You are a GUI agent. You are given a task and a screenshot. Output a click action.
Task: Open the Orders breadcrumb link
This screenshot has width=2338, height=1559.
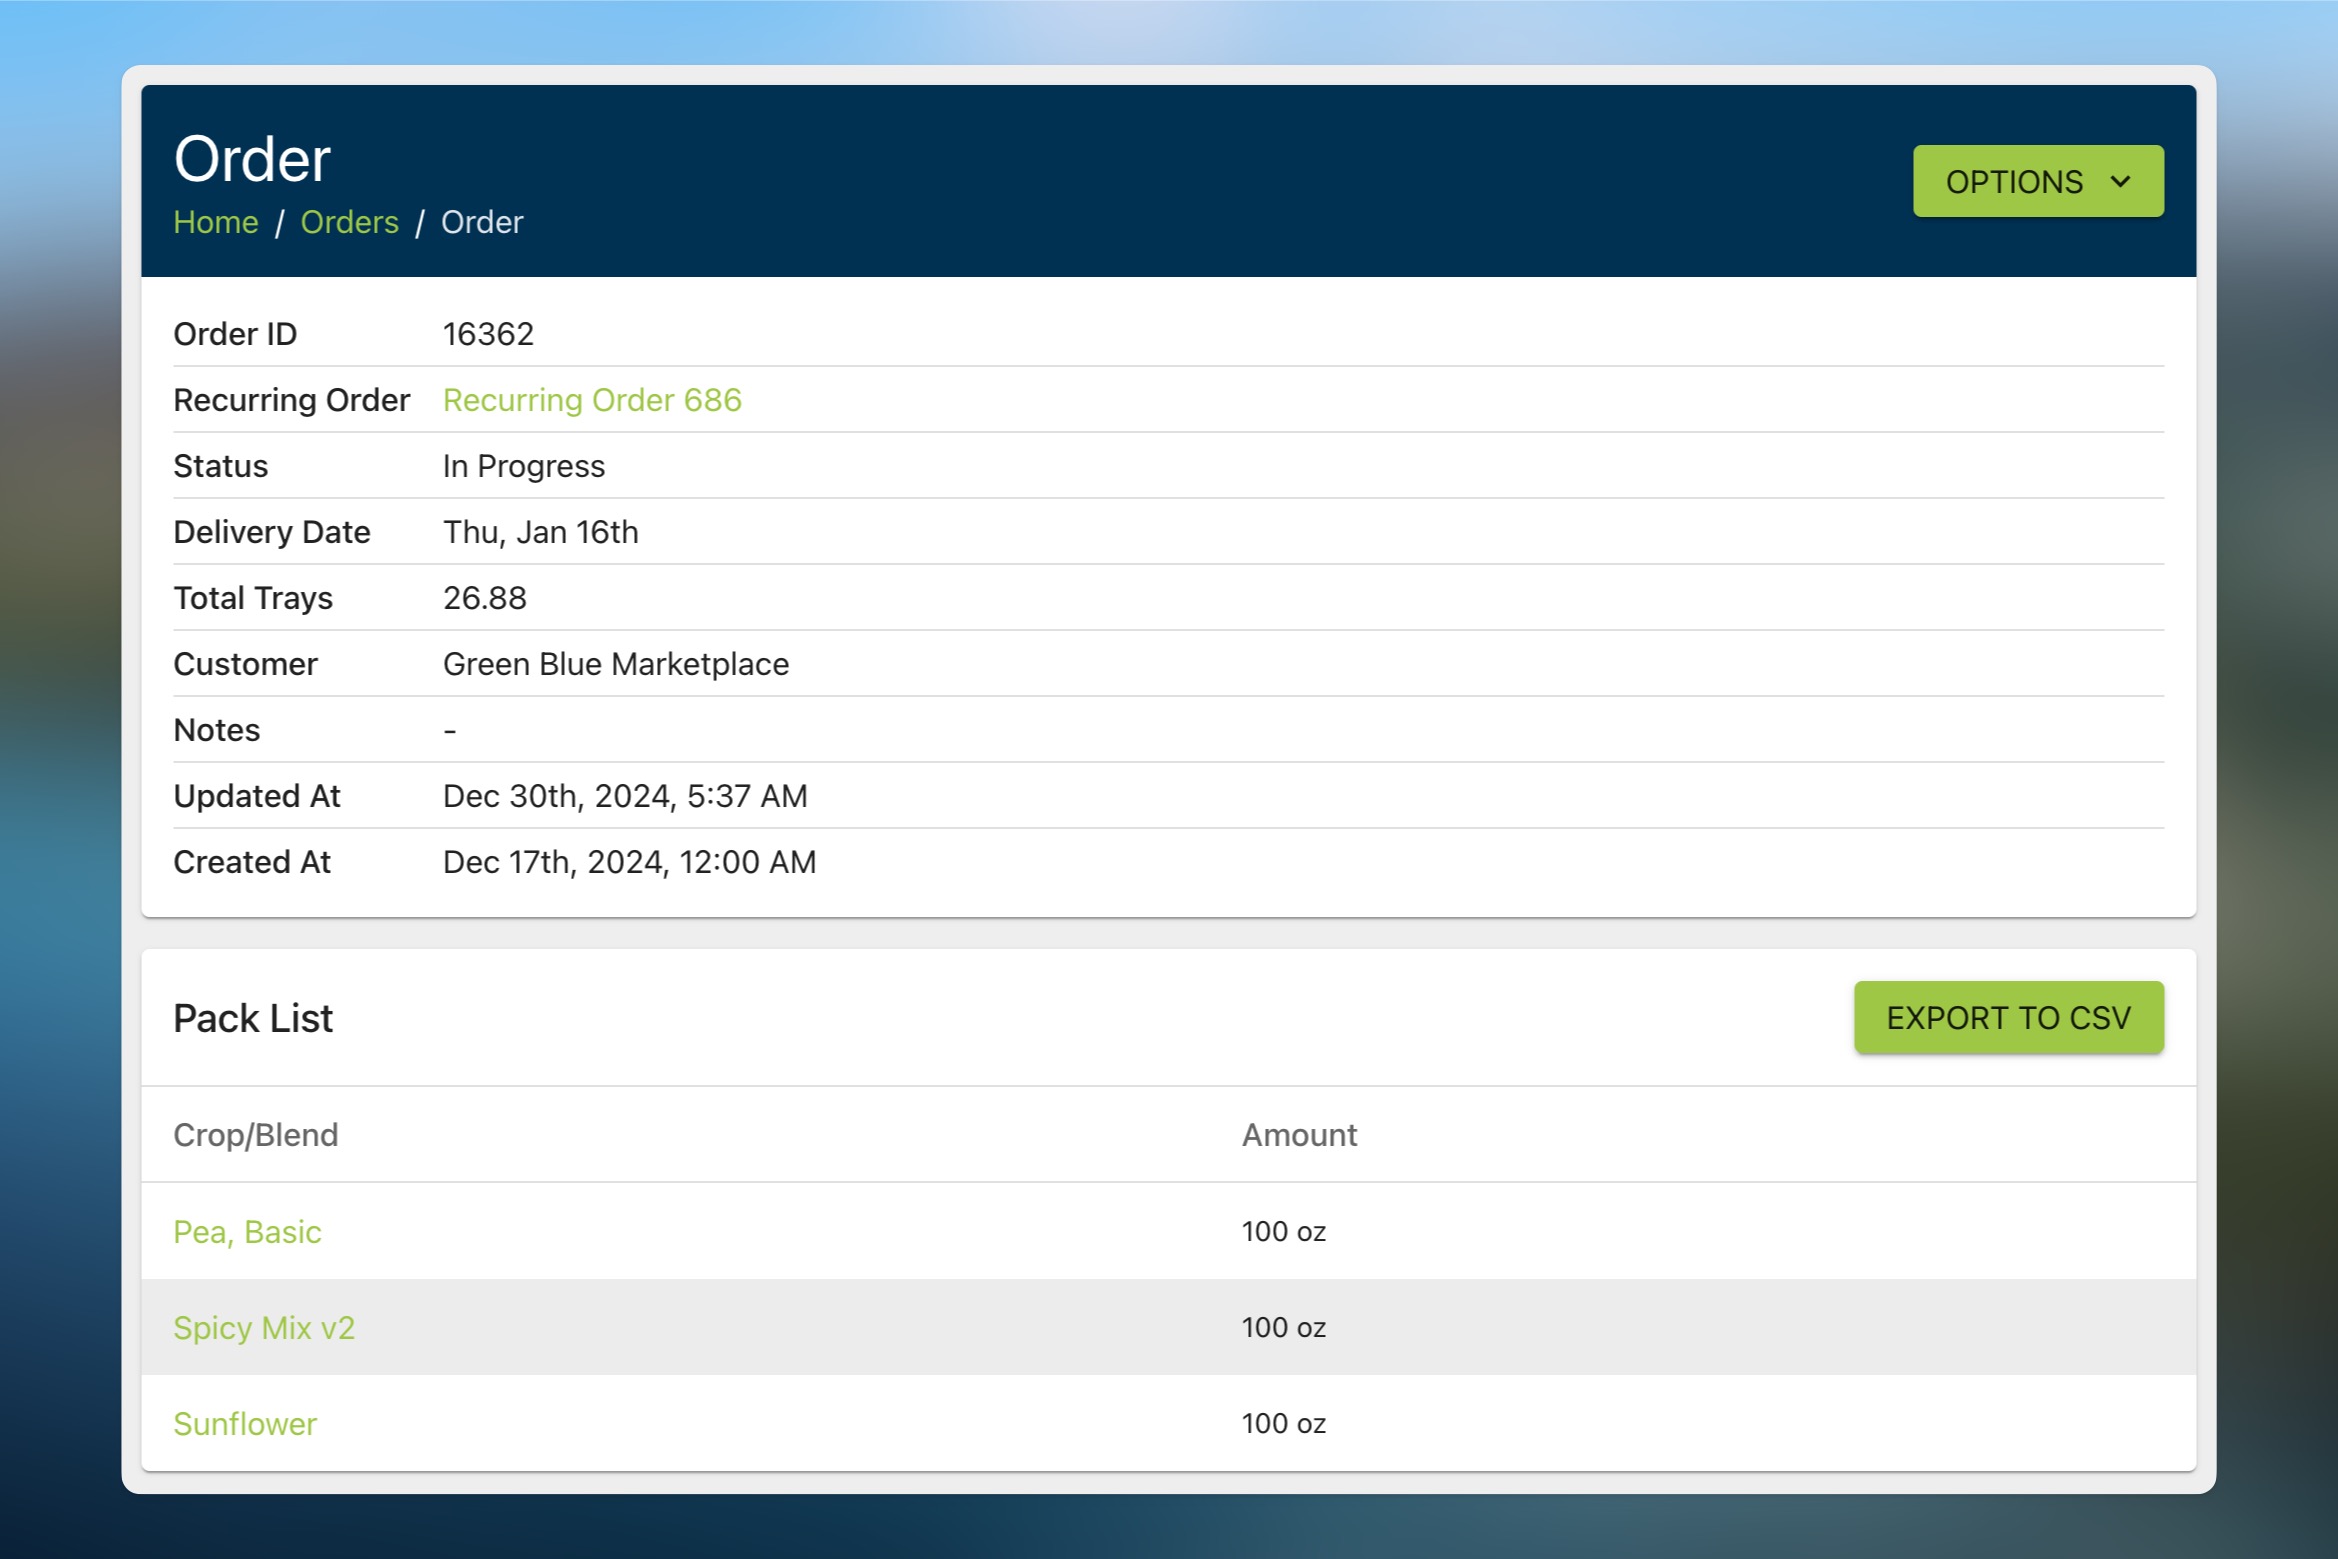349,222
